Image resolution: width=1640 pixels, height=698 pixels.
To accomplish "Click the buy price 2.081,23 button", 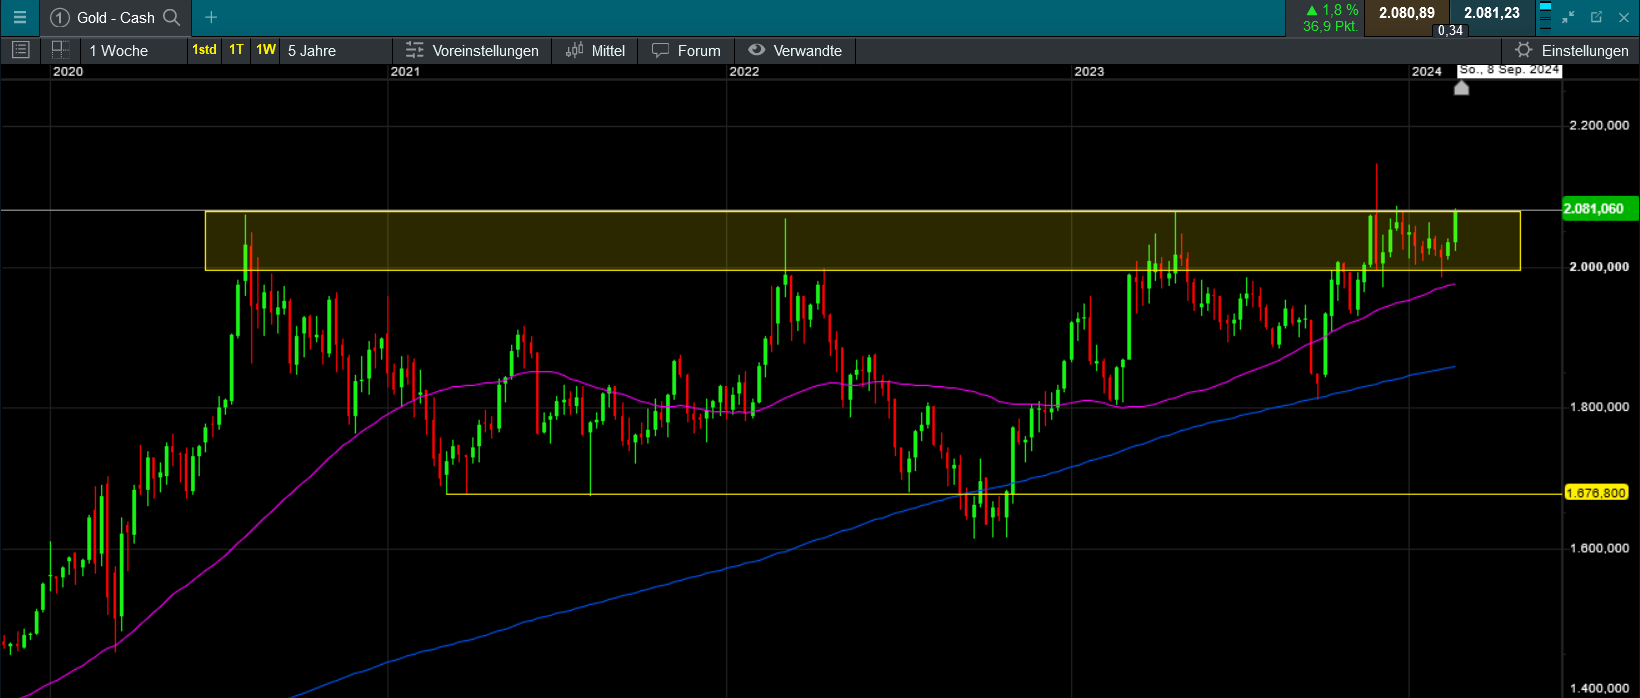I will click(1491, 13).
